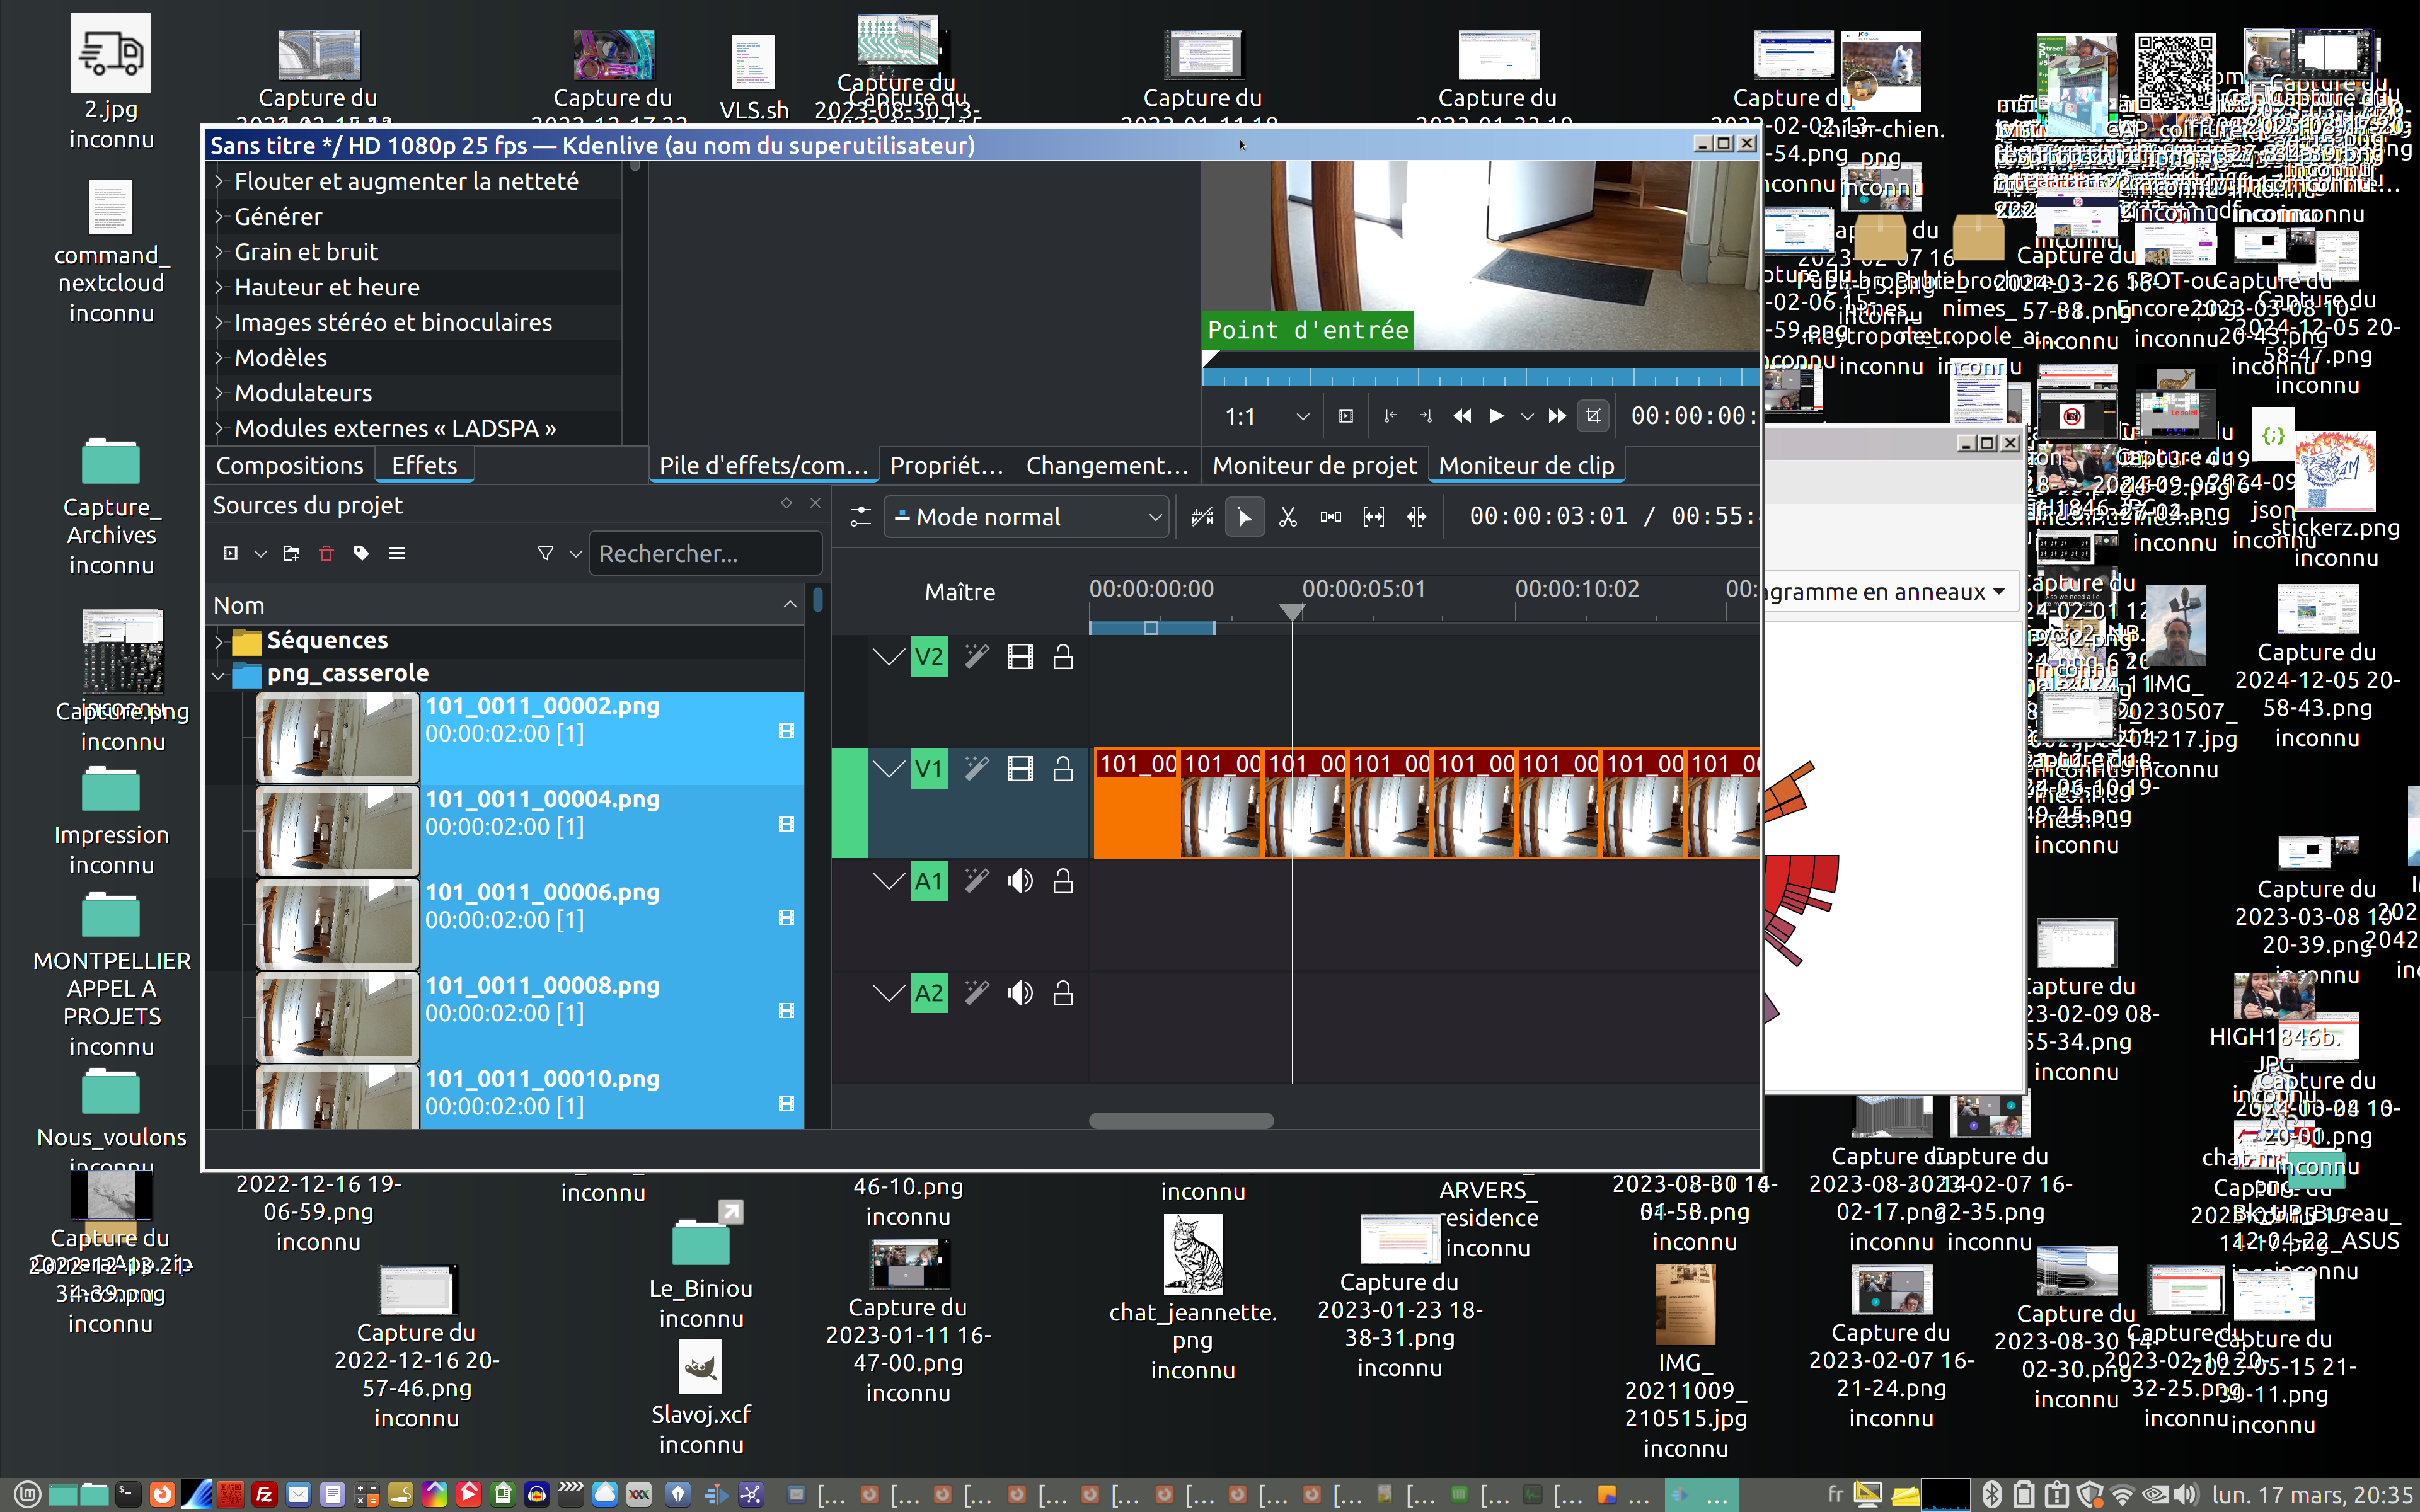Switch to Moniteur de projet tab

click(x=1314, y=465)
